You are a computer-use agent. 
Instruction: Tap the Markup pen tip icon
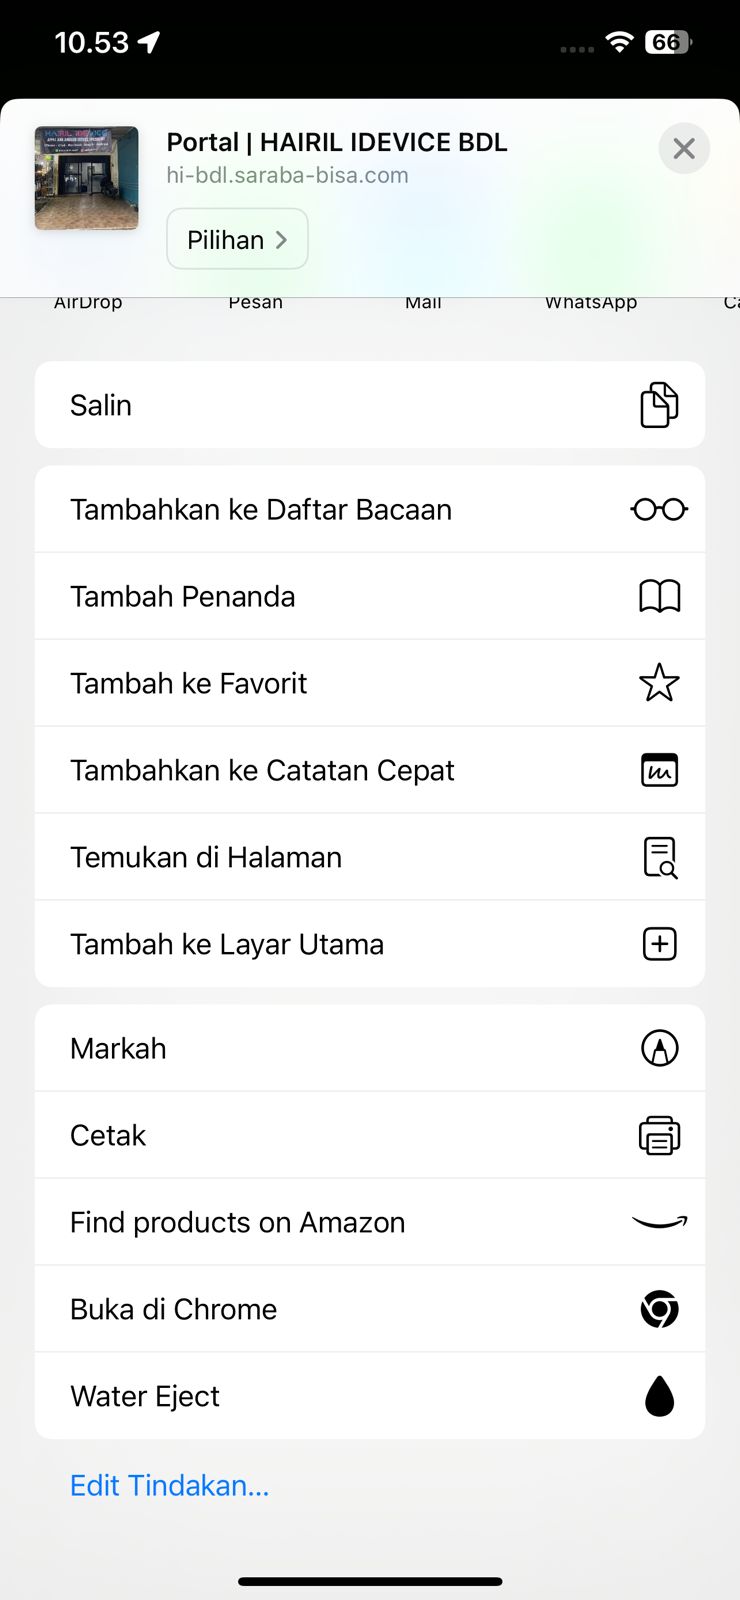tap(659, 1049)
